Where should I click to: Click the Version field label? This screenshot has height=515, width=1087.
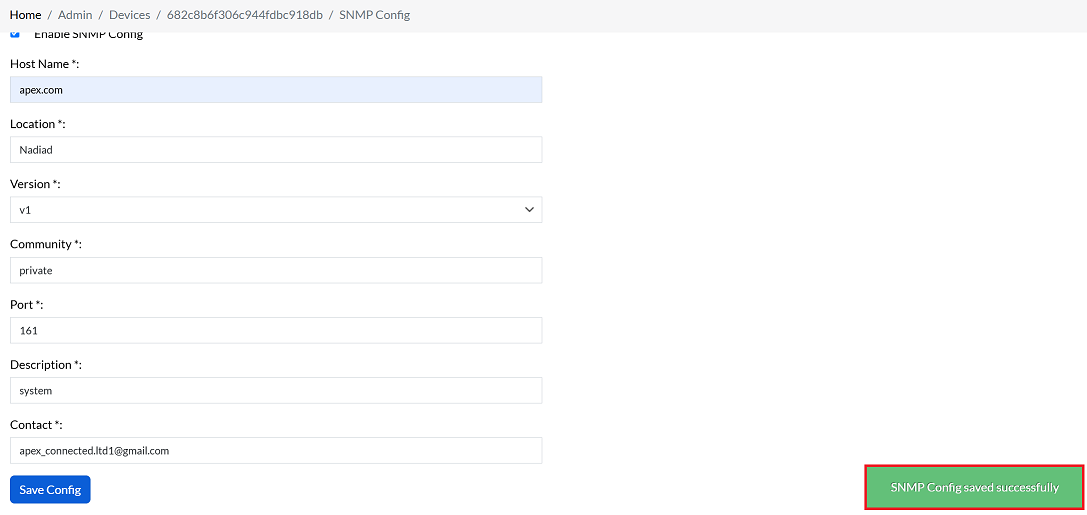click(x=32, y=184)
